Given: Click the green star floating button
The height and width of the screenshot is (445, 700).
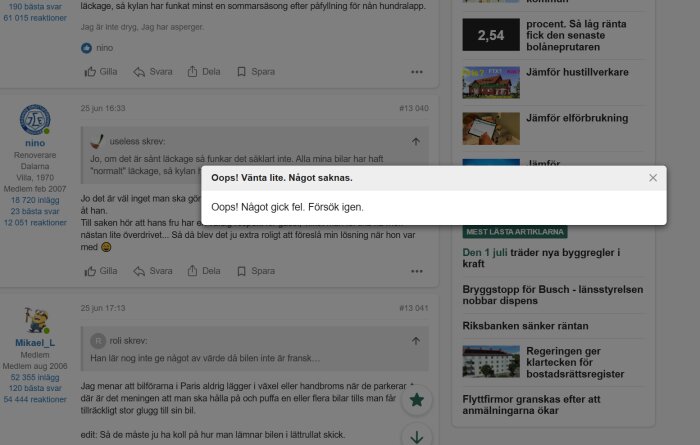Looking at the screenshot, I should point(417,400).
